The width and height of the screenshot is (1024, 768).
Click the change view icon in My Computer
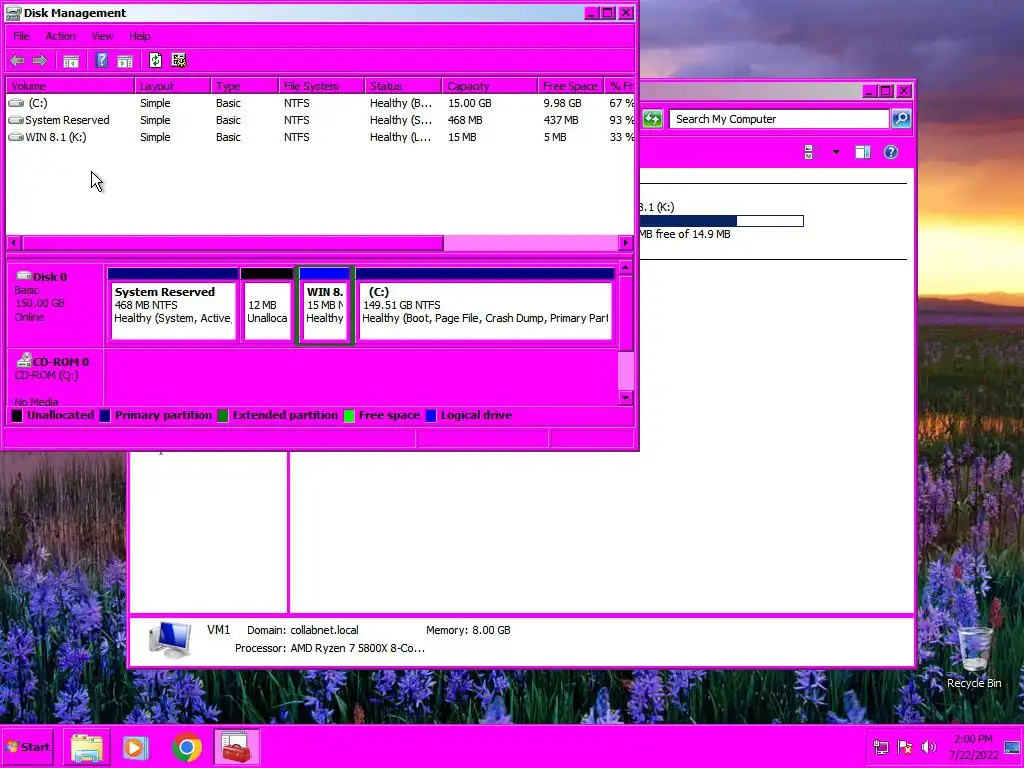click(810, 152)
